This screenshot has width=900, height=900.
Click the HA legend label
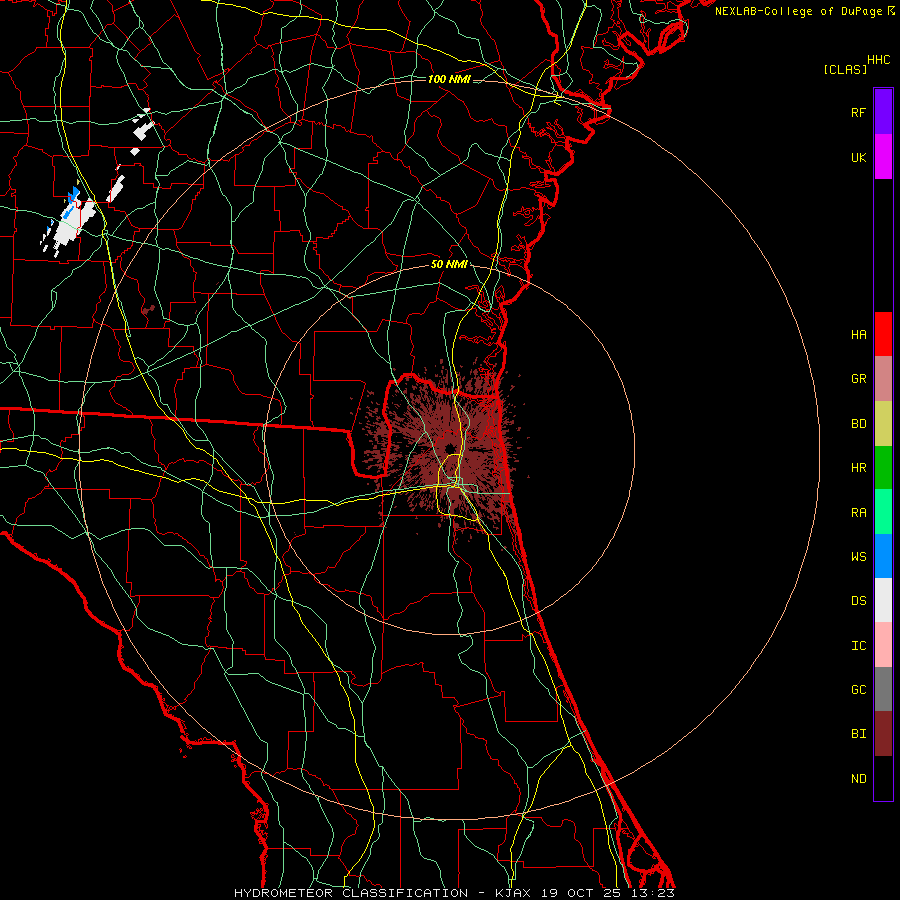click(x=858, y=335)
